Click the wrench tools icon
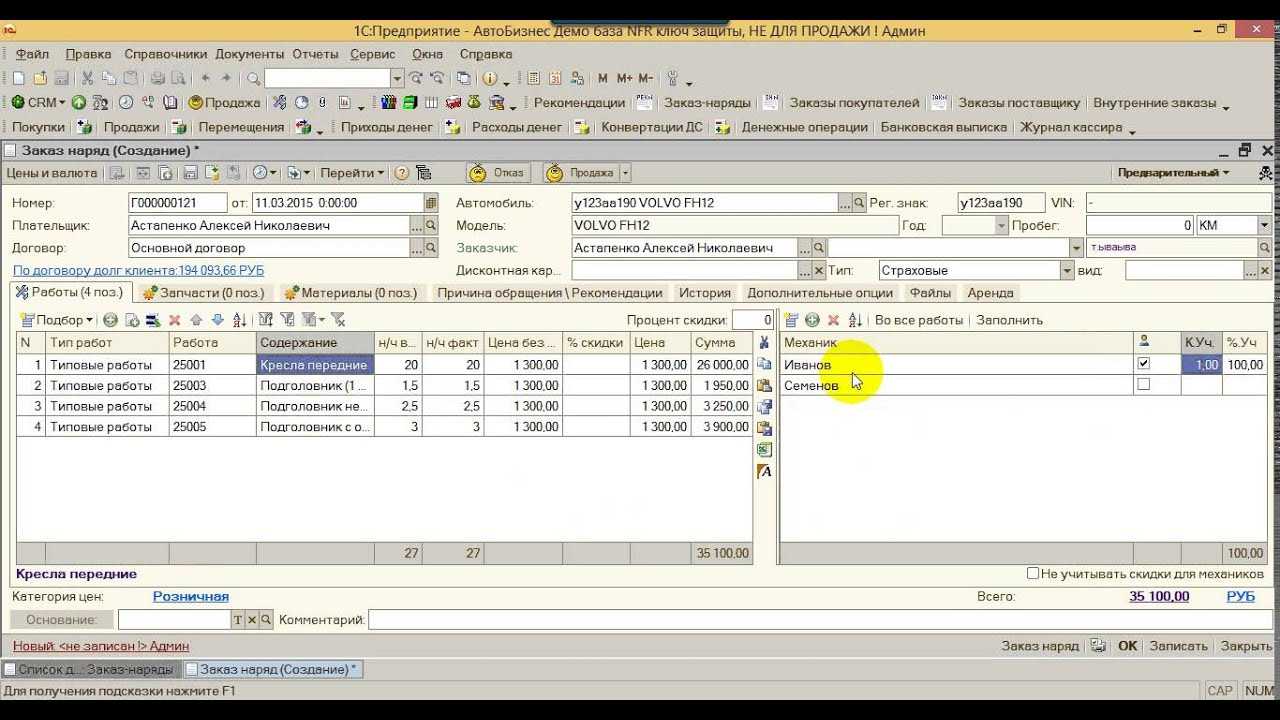The image size is (1280, 720). [x=673, y=78]
